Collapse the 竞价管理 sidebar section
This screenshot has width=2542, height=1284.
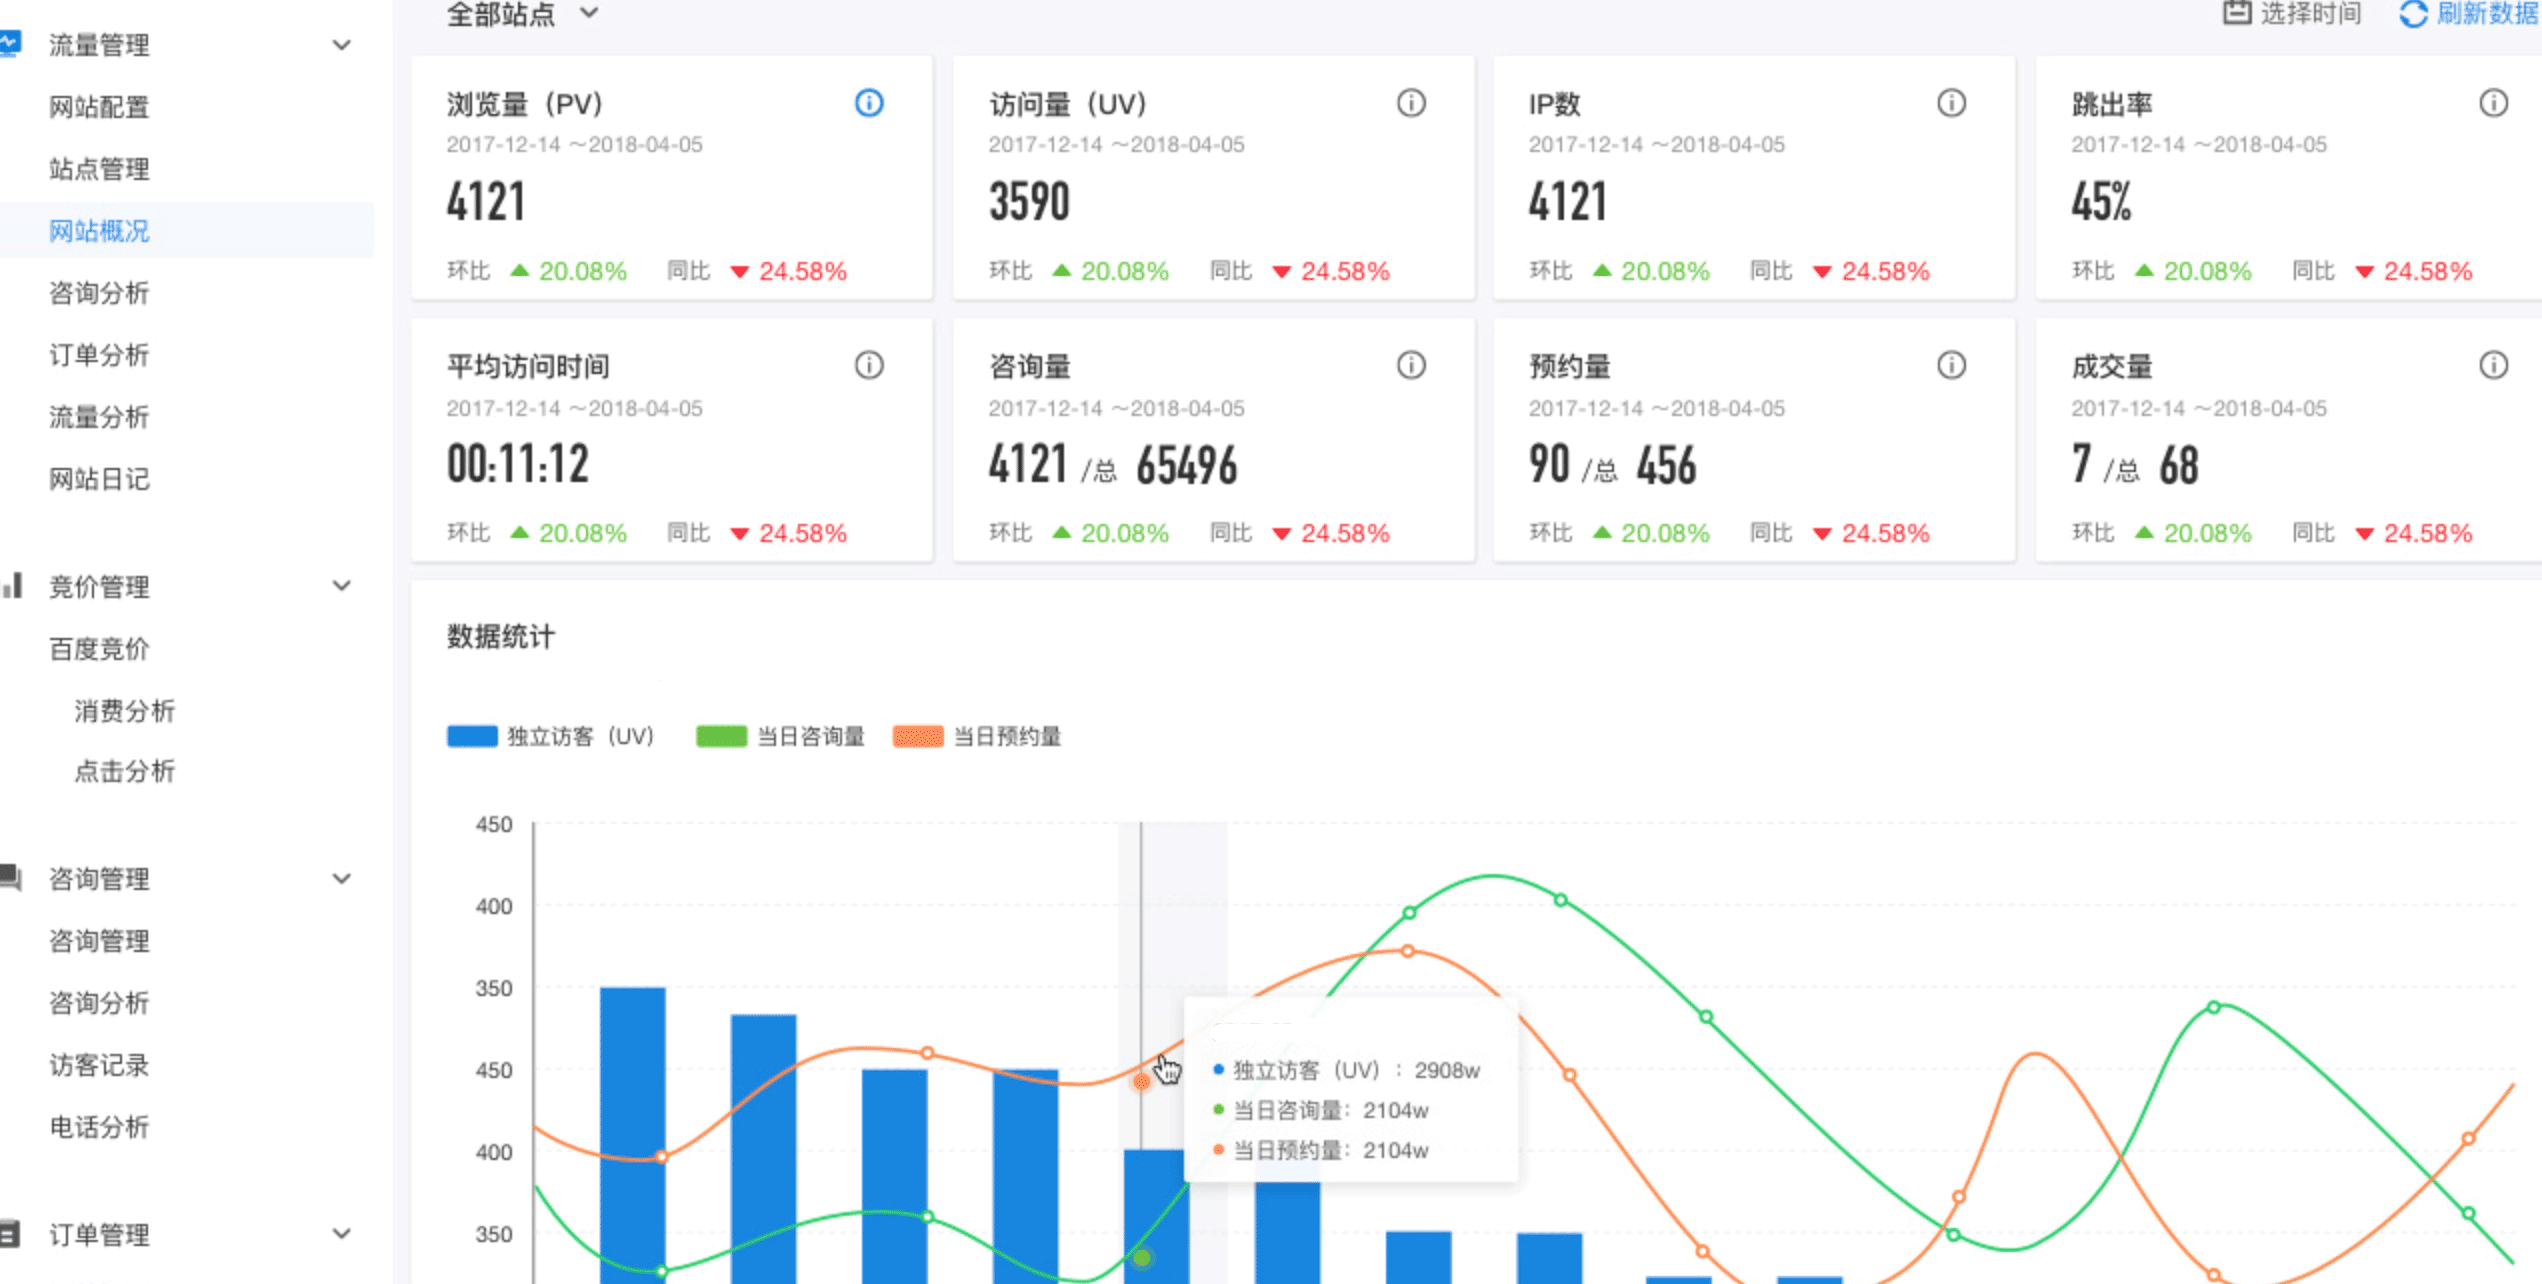coord(341,586)
